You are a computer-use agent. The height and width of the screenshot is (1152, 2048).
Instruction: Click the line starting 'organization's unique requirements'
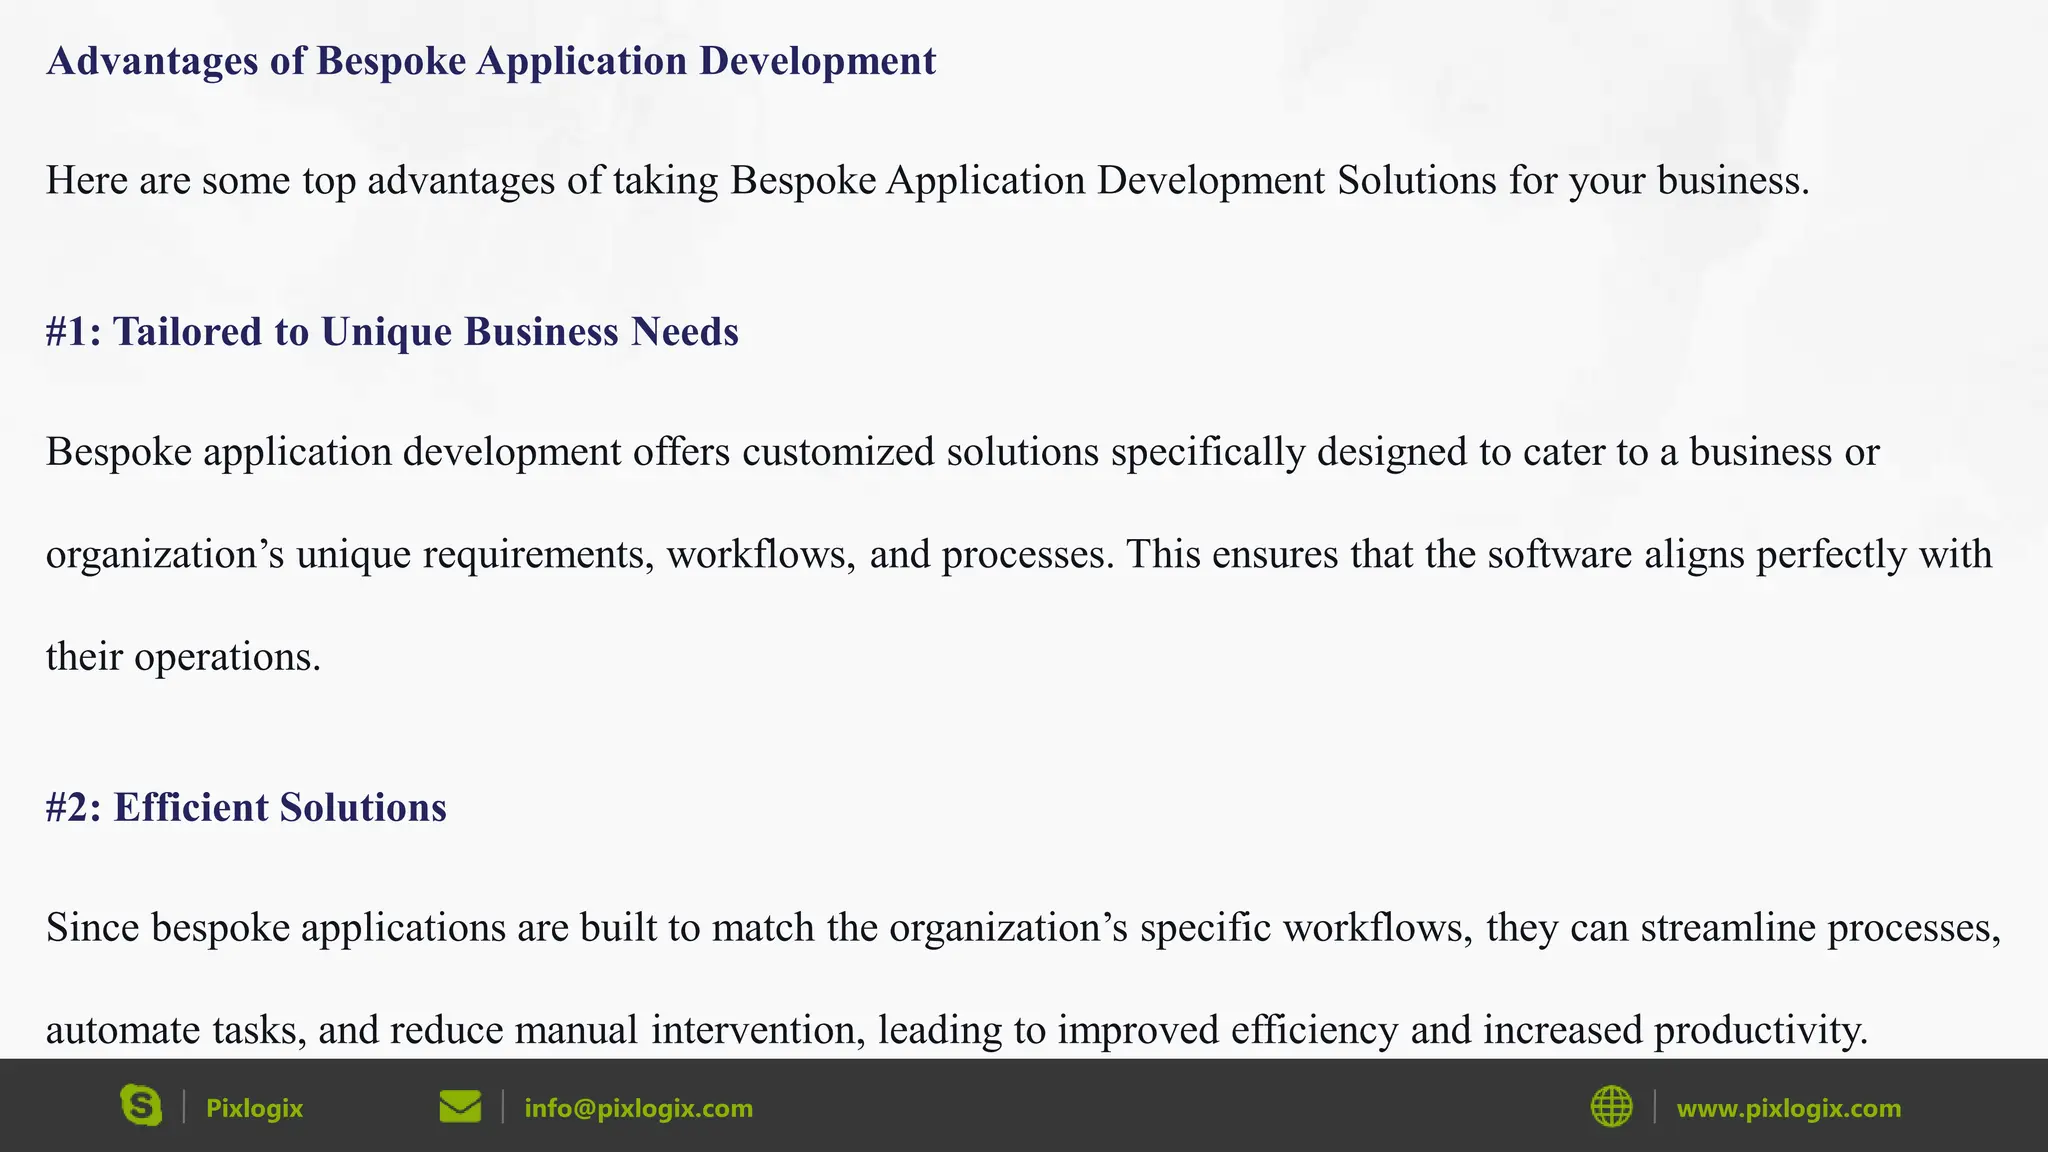coord(1019,554)
